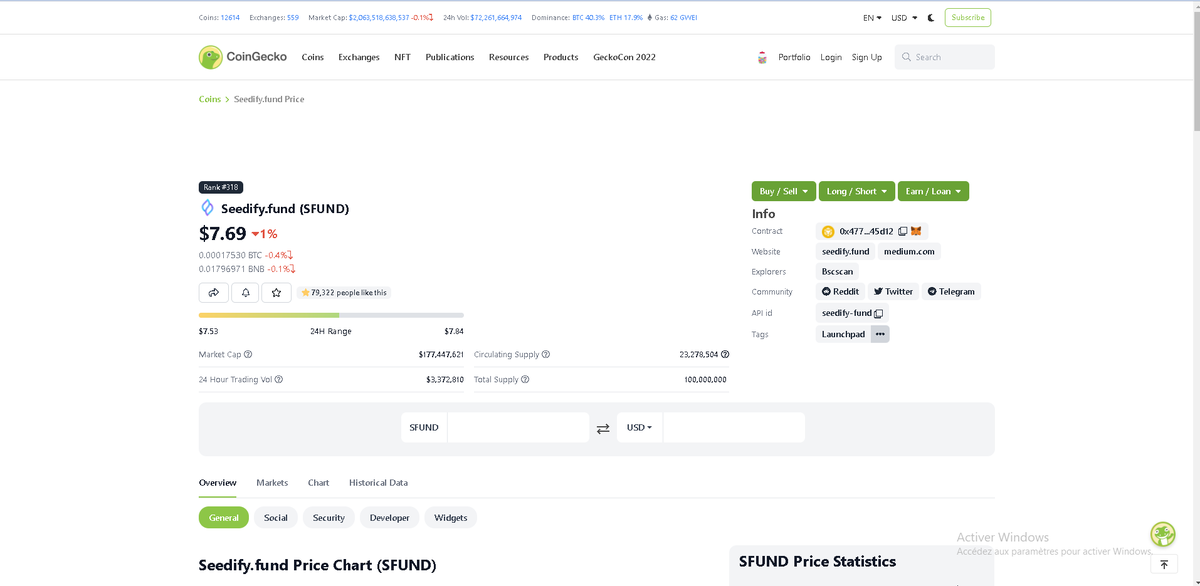Click the Santa candy icon beside Portfolio
This screenshot has width=1200, height=586.
763,57
